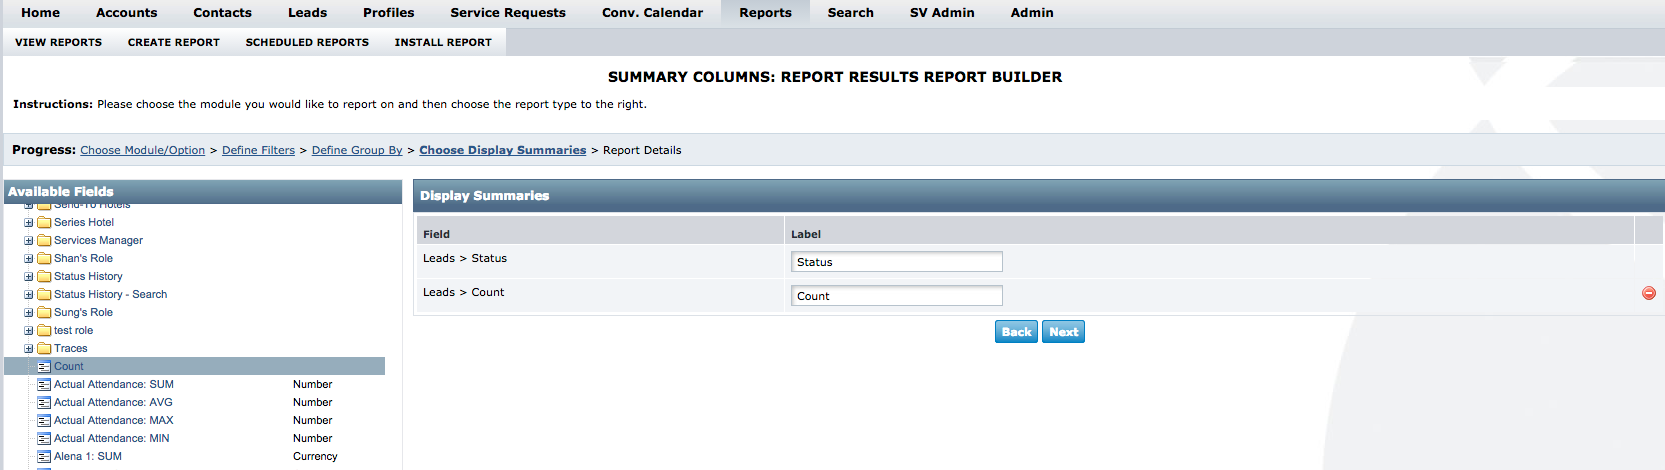Click the Back button
The width and height of the screenshot is (1665, 470).
(x=1016, y=332)
